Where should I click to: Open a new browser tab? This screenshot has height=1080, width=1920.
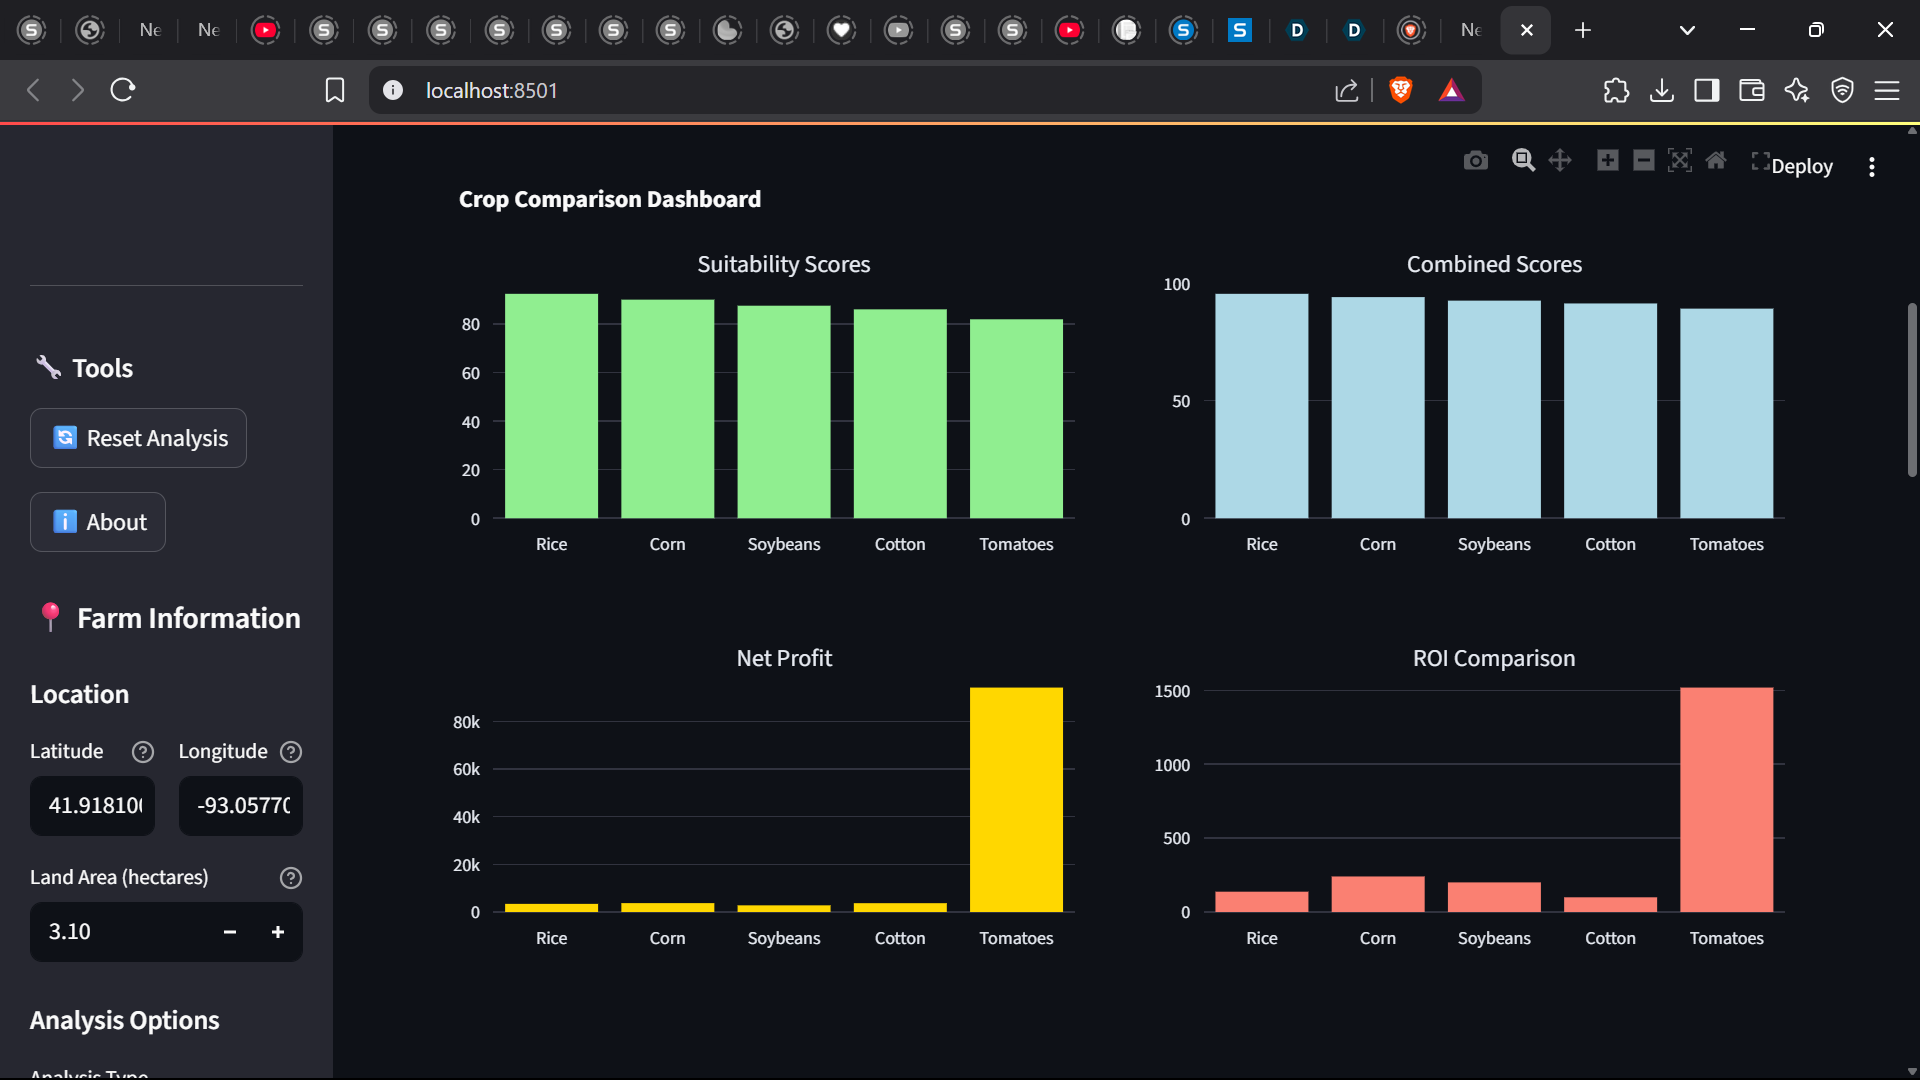(x=1582, y=30)
